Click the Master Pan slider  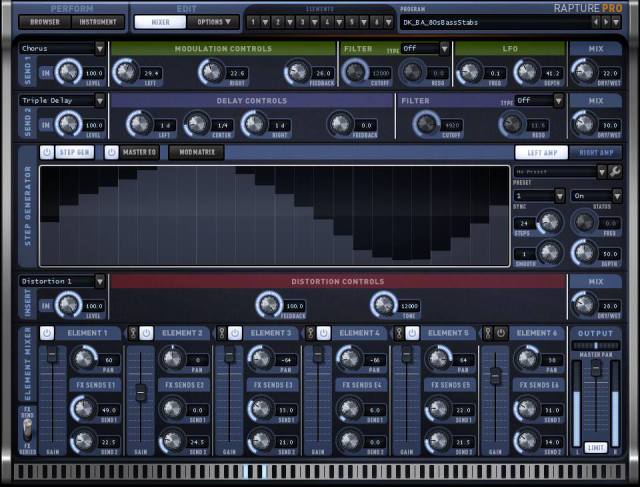coord(596,345)
